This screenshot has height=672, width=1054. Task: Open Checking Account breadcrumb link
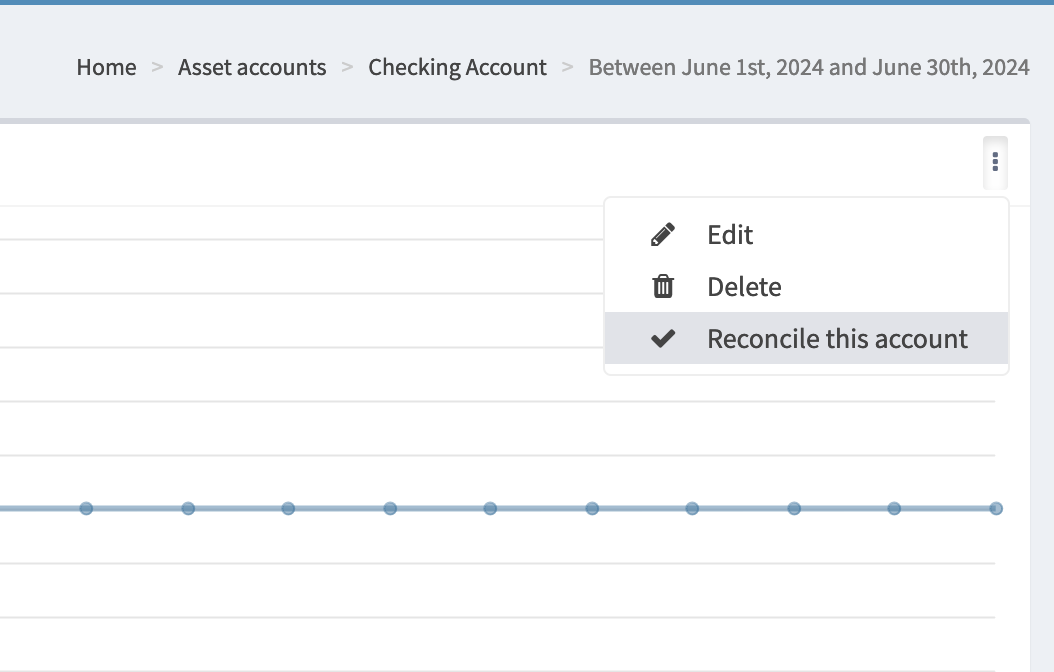(x=457, y=67)
